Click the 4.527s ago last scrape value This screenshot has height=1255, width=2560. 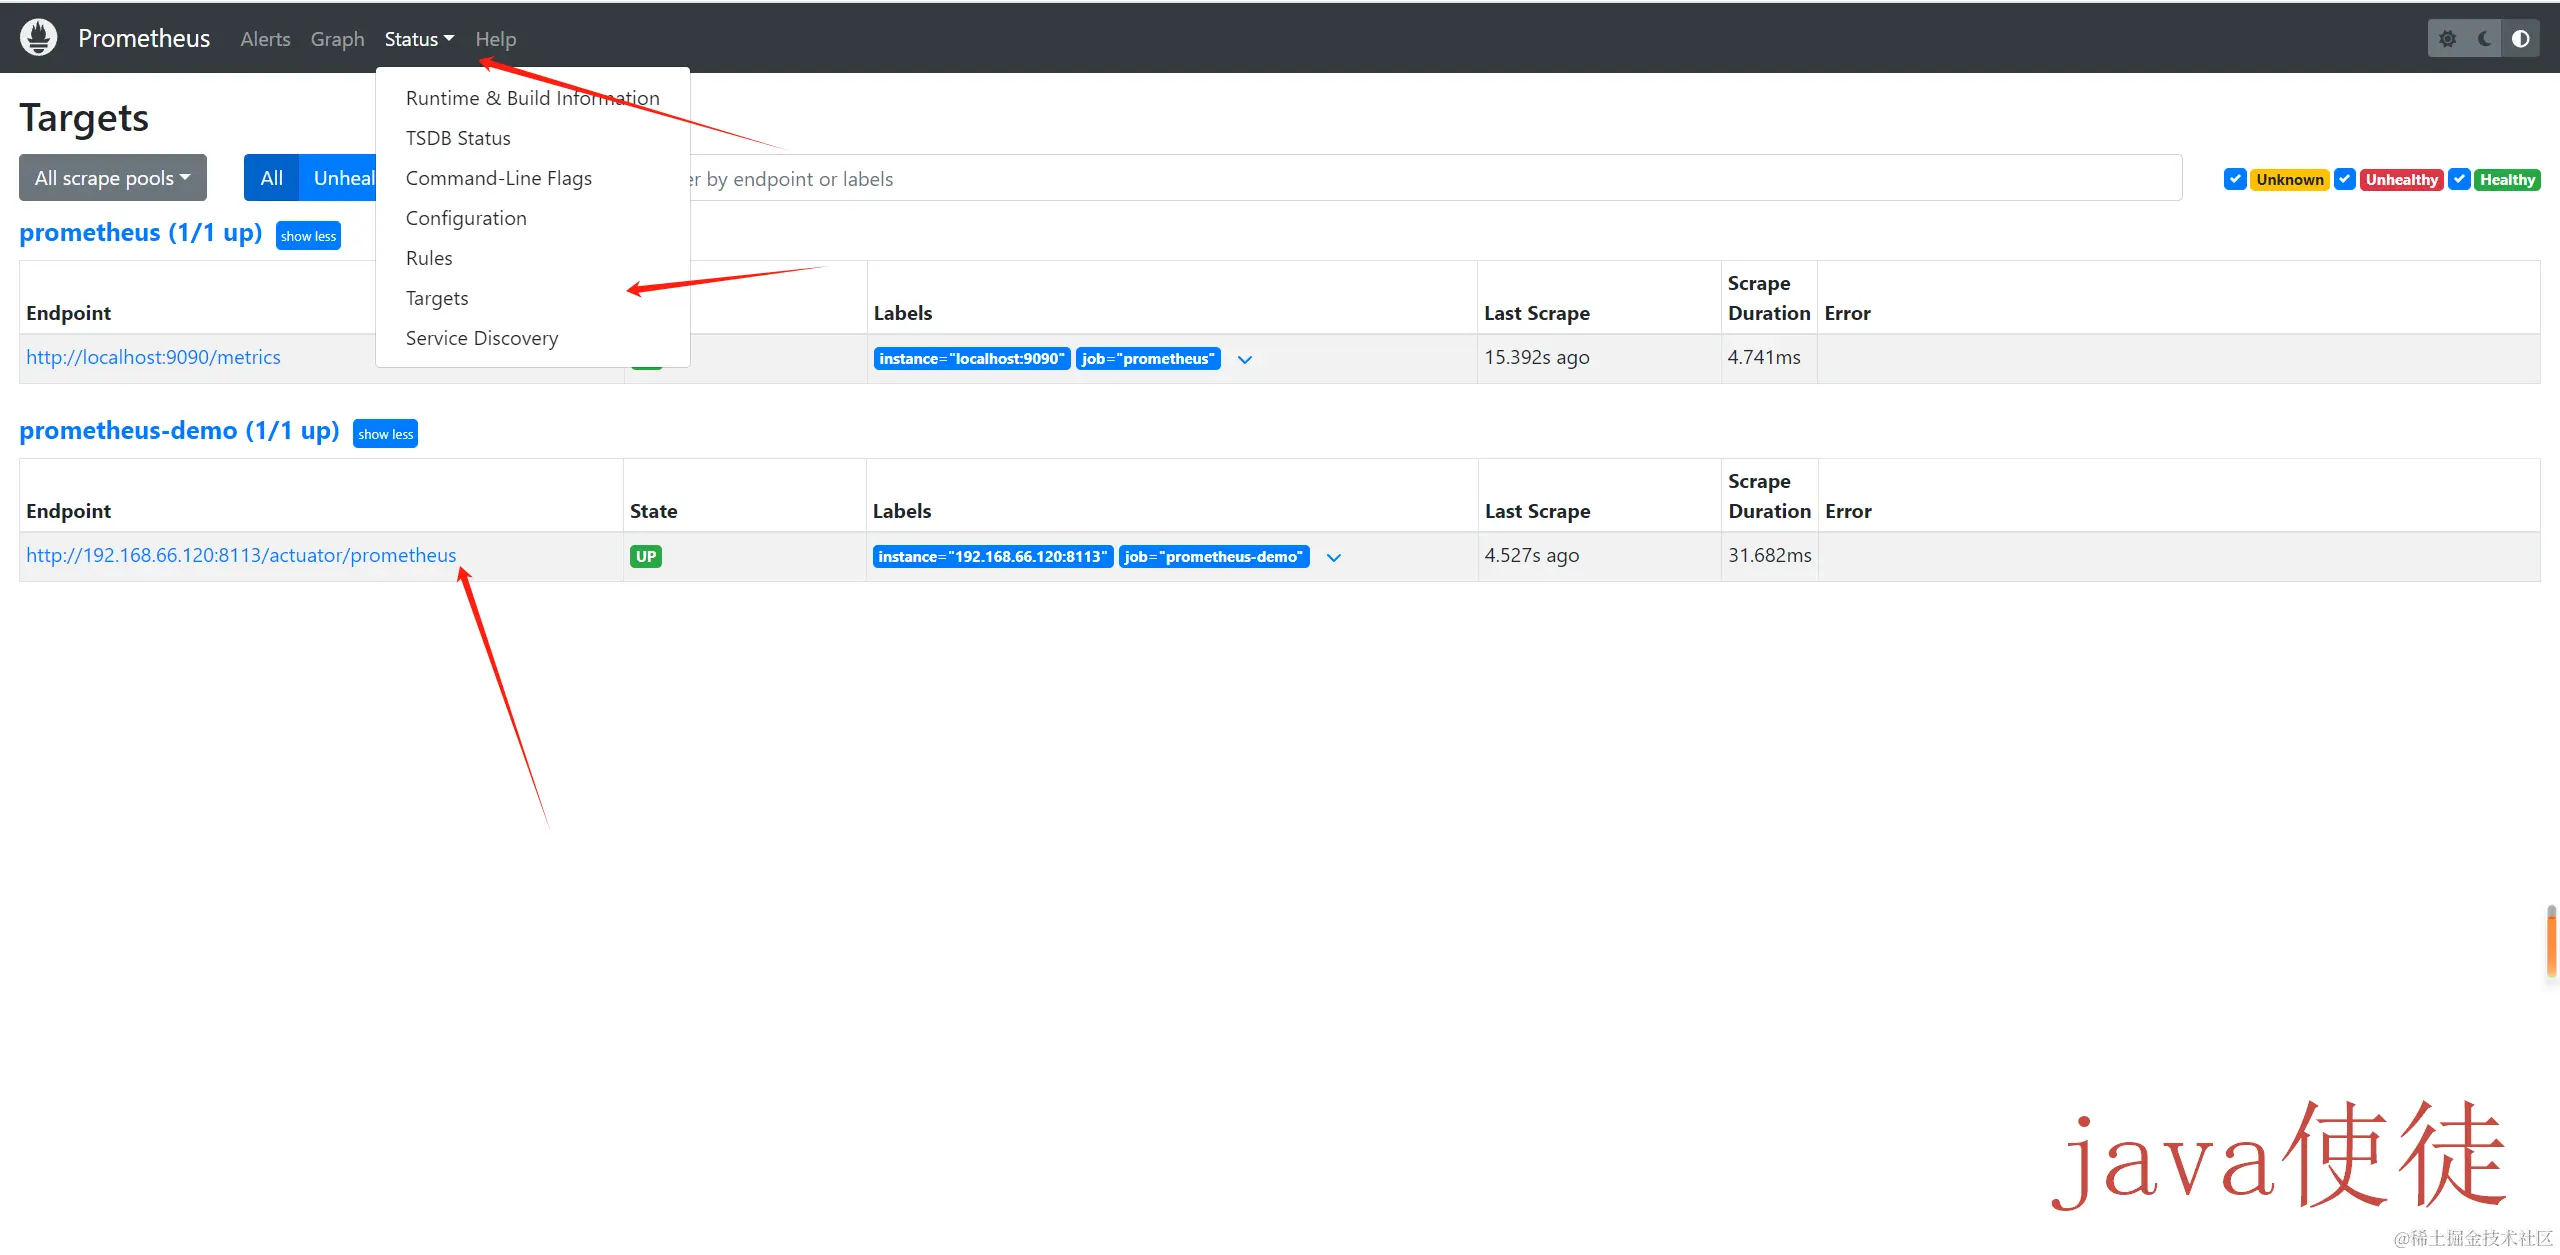coord(1532,555)
